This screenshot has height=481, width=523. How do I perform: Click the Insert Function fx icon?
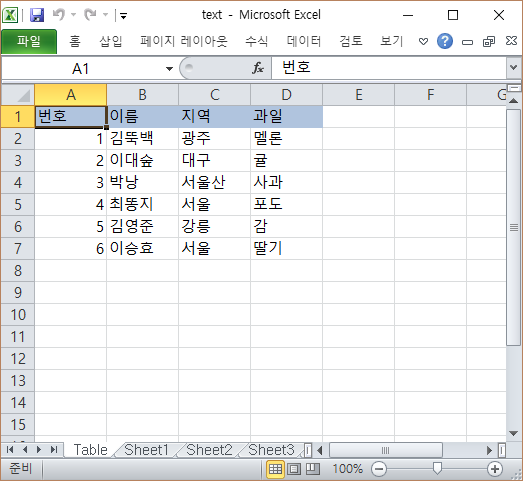[x=258, y=68]
